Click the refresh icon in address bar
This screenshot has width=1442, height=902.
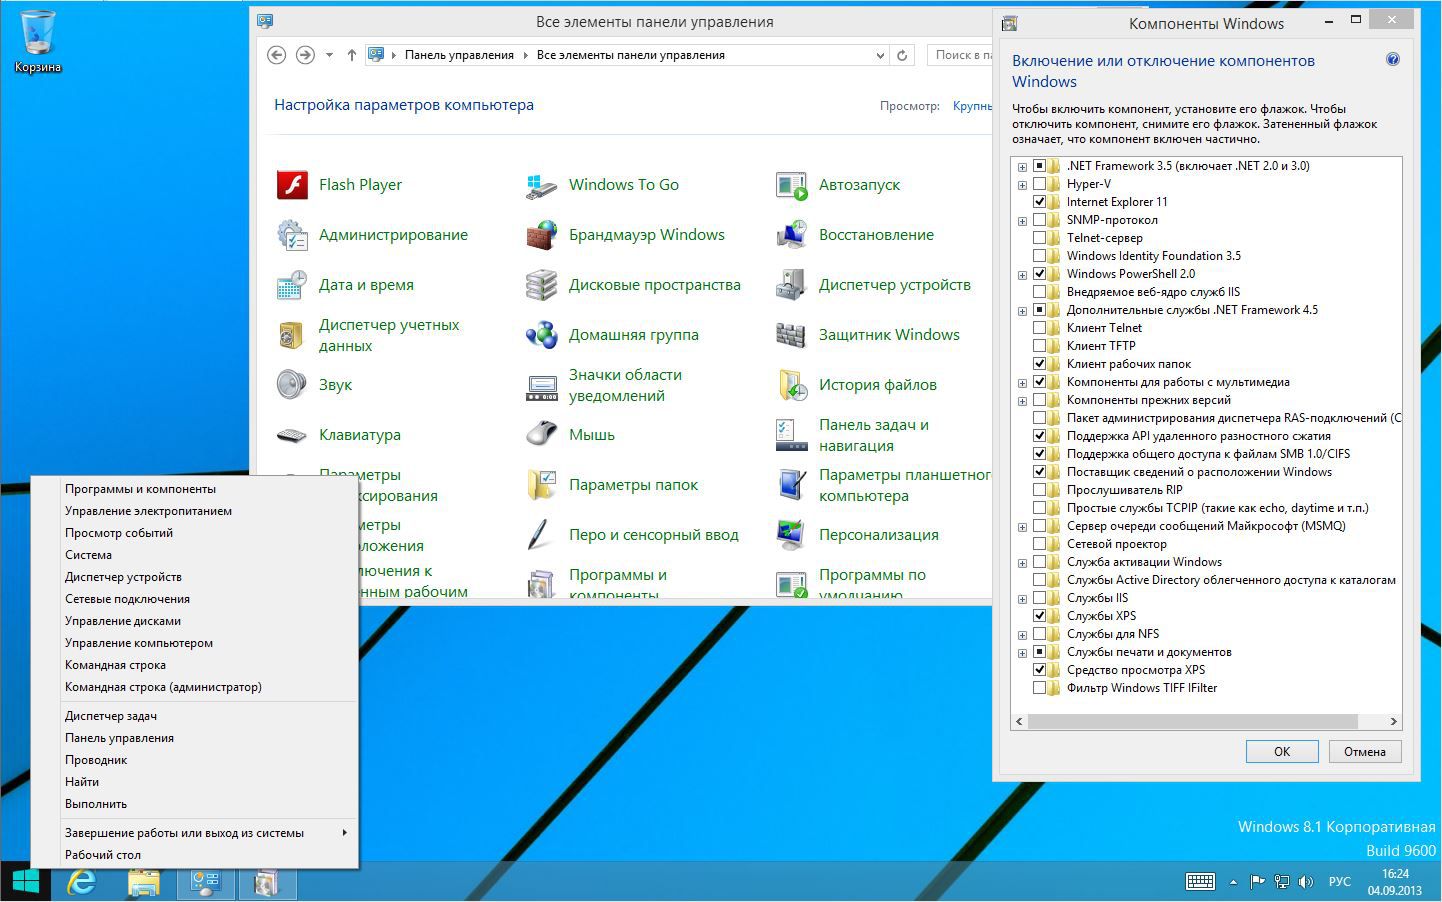(902, 55)
